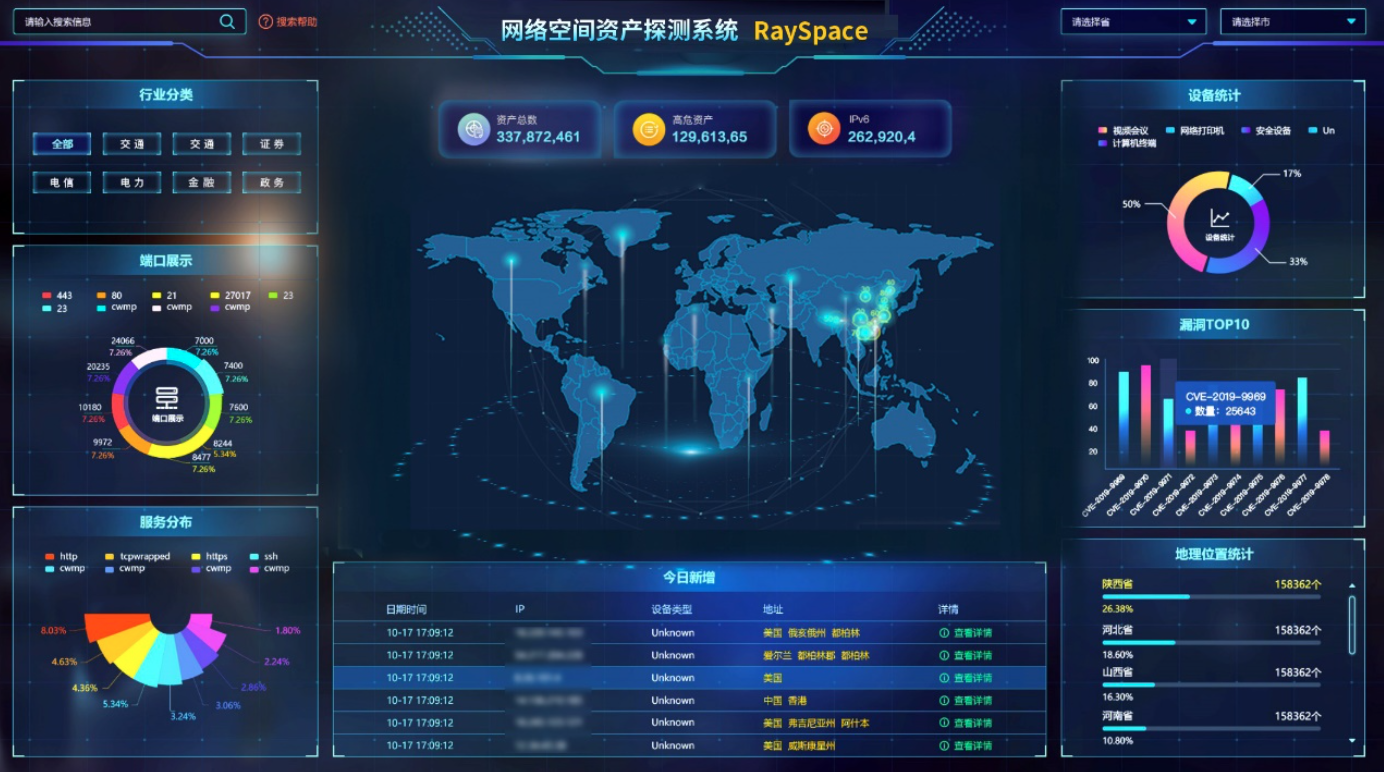
Task: Click the up arrow in 地理位置统计 panel
Action: [x=1352, y=586]
